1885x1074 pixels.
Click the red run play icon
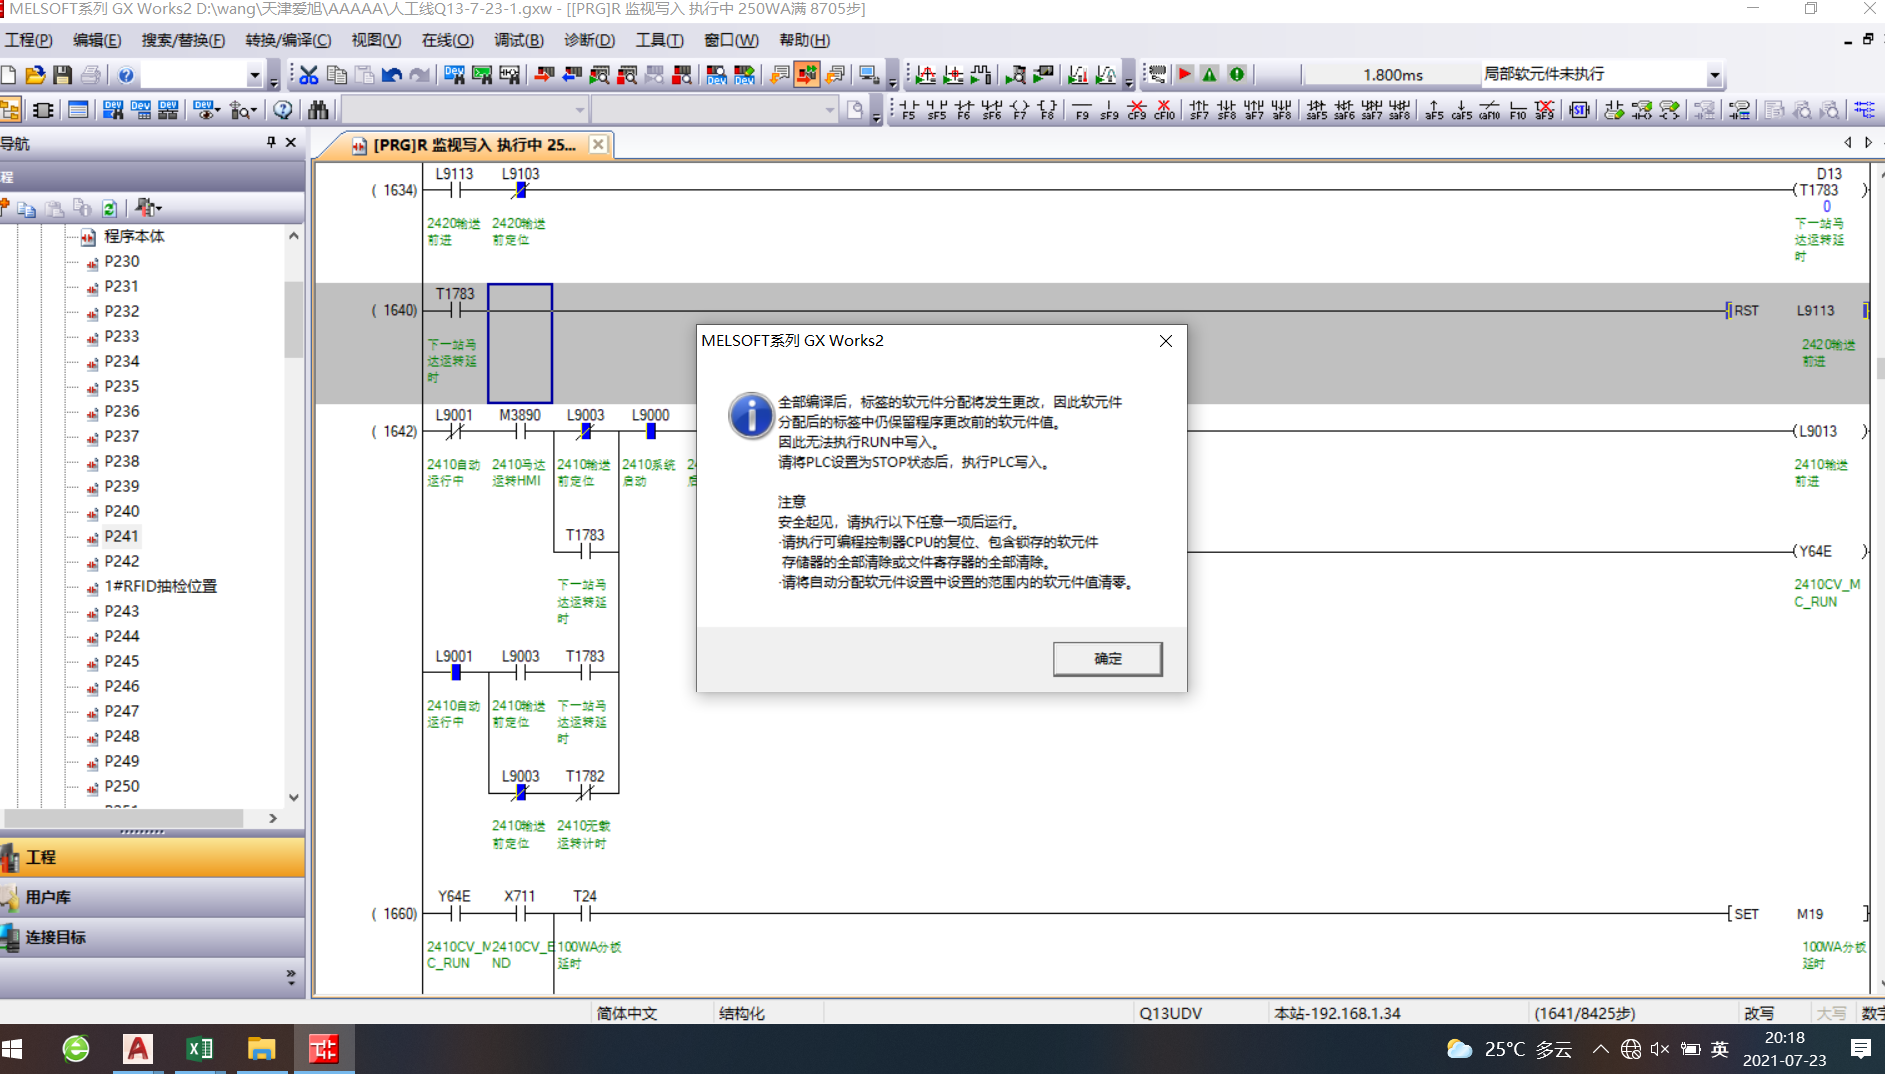1185,75
